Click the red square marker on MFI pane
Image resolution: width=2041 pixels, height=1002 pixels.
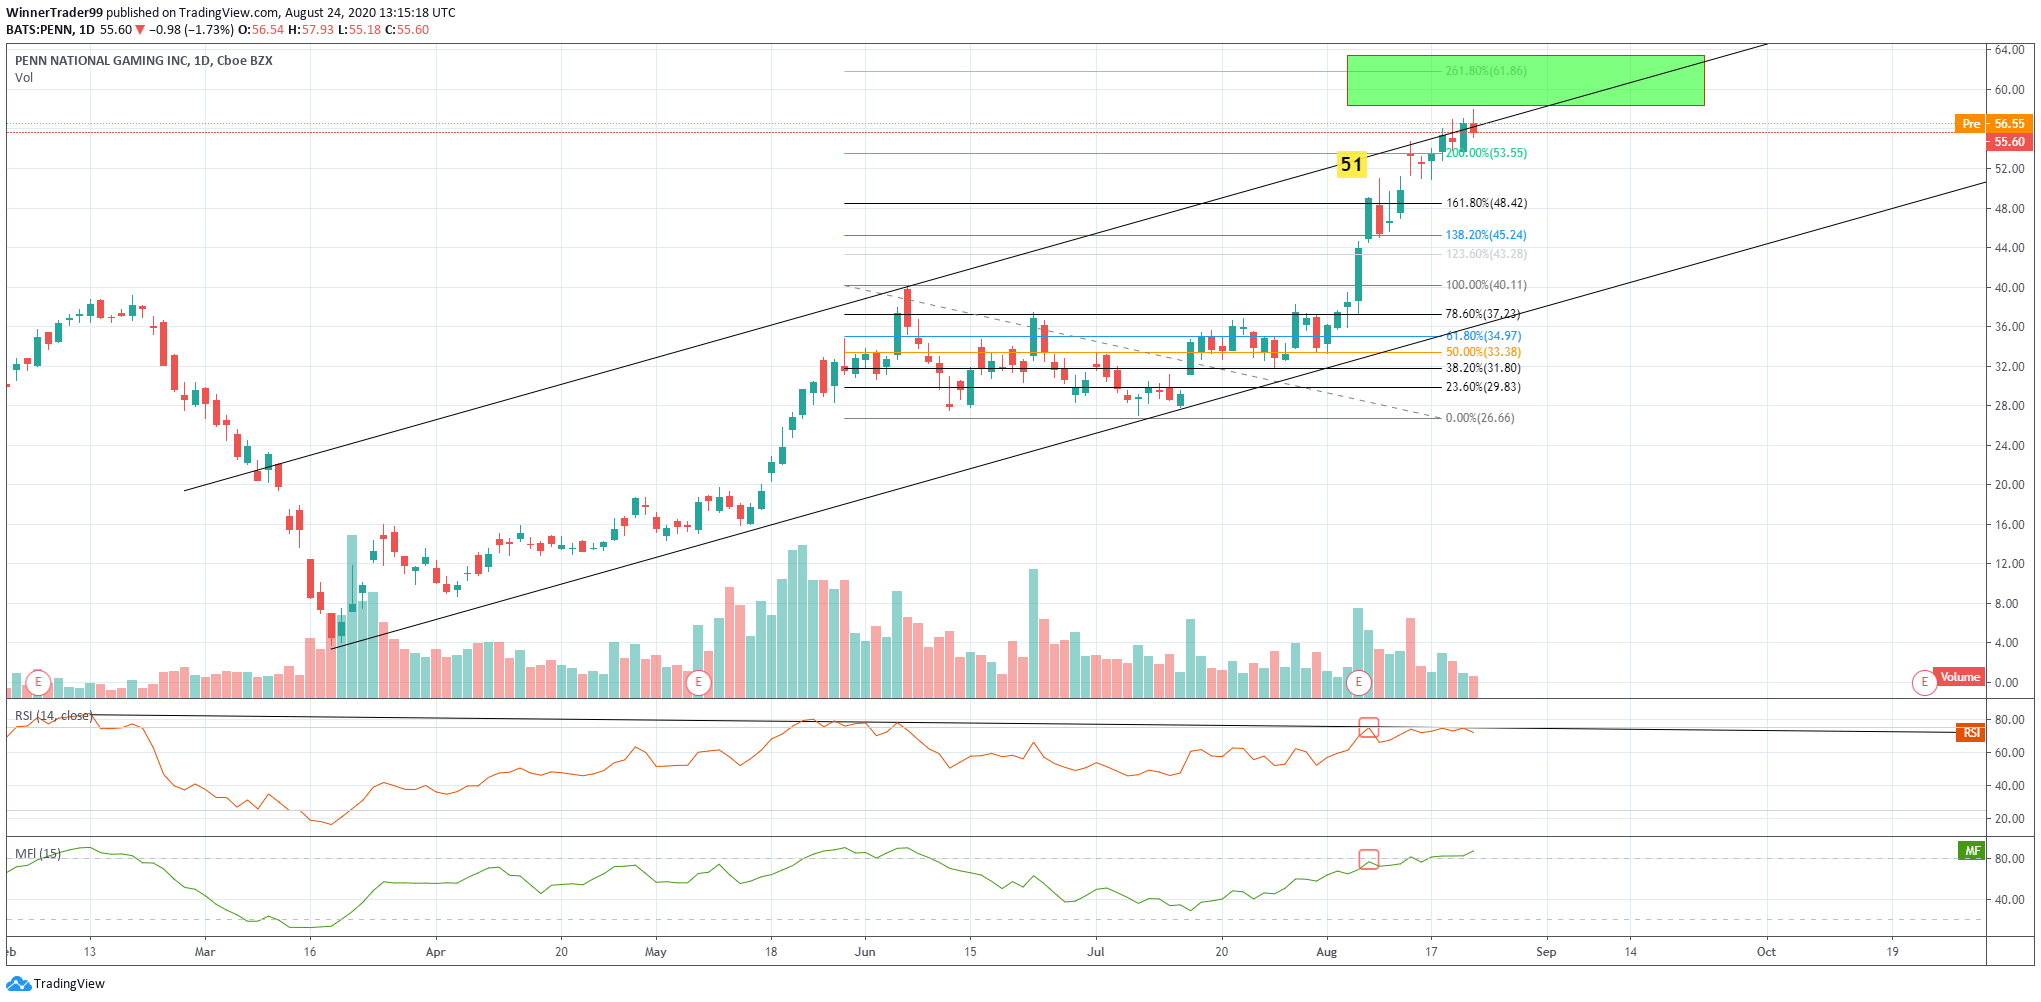pyautogui.click(x=1368, y=859)
